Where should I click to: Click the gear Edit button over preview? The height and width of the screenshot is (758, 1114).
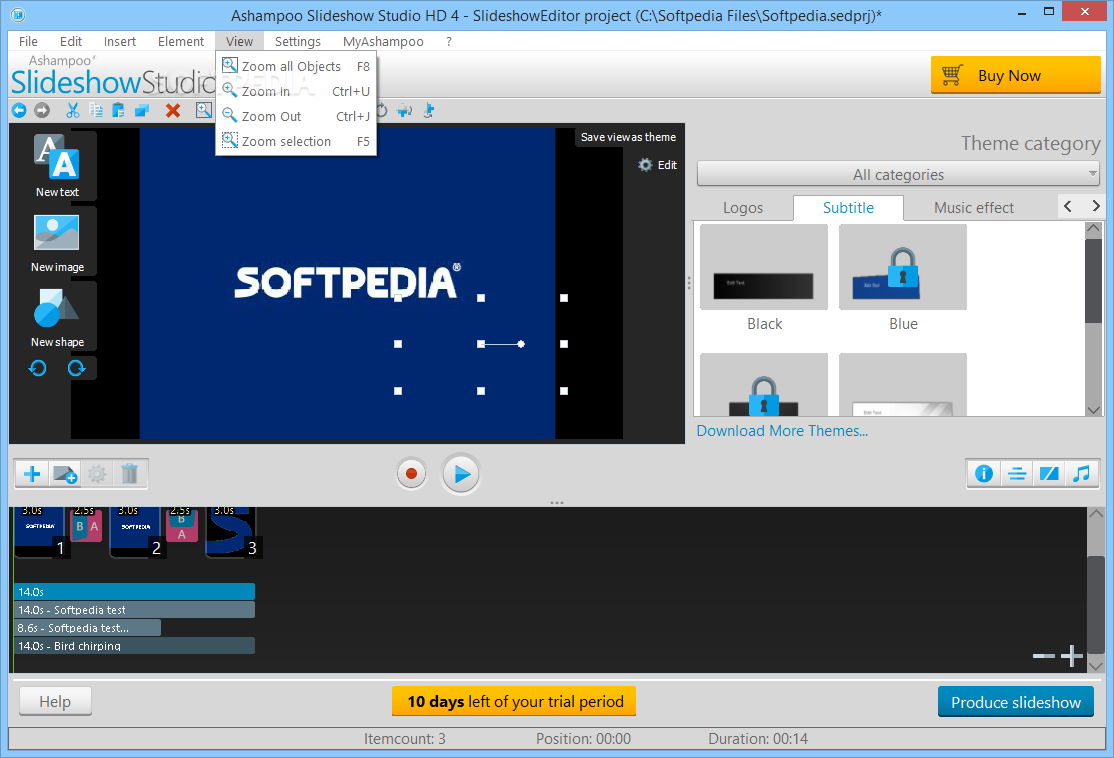[x=657, y=165]
